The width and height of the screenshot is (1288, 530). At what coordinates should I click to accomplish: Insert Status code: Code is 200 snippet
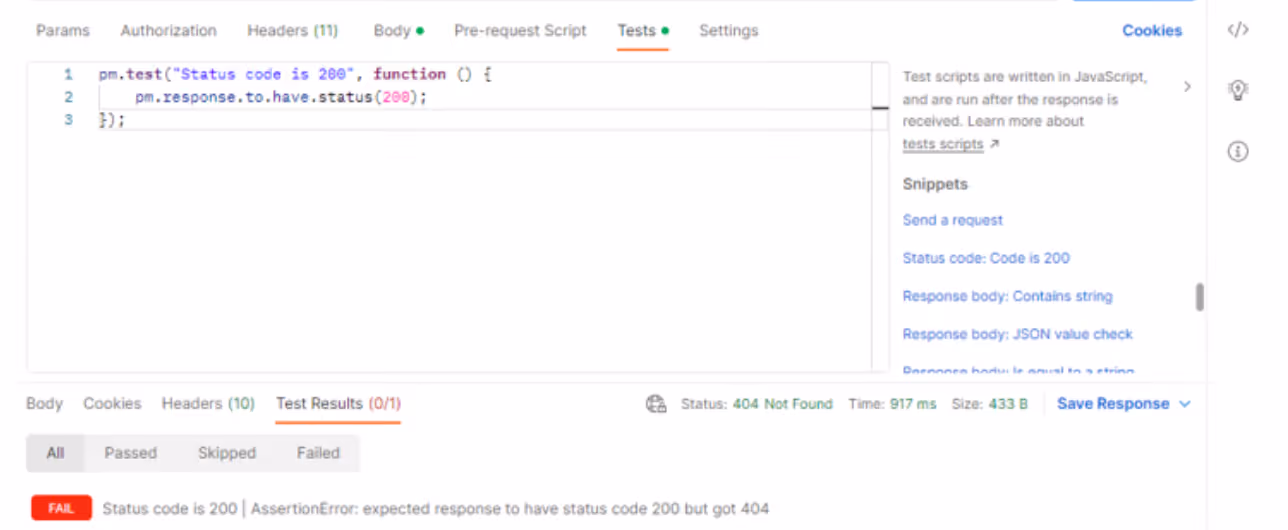coord(986,258)
